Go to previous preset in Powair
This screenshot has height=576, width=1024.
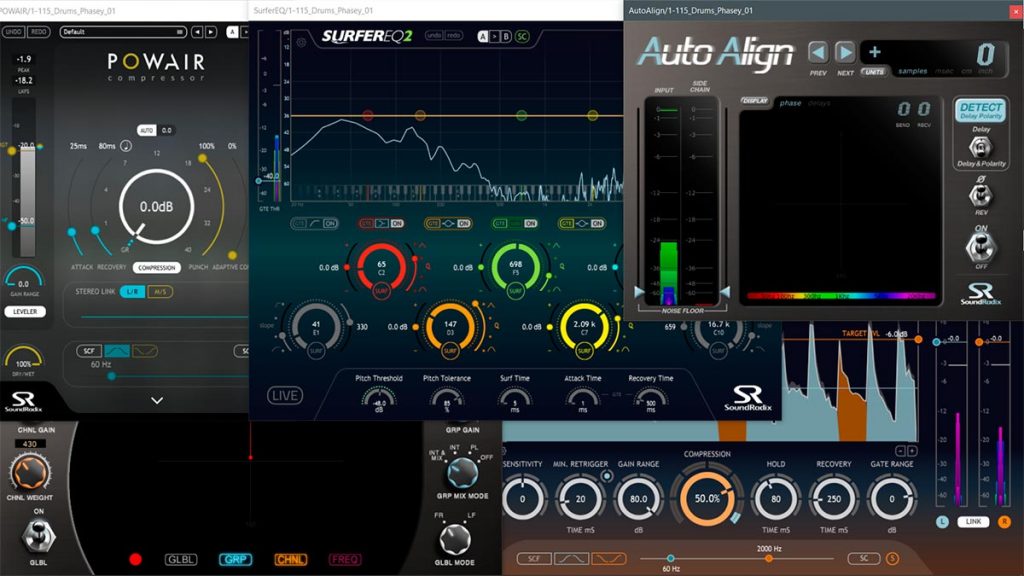click(x=197, y=31)
